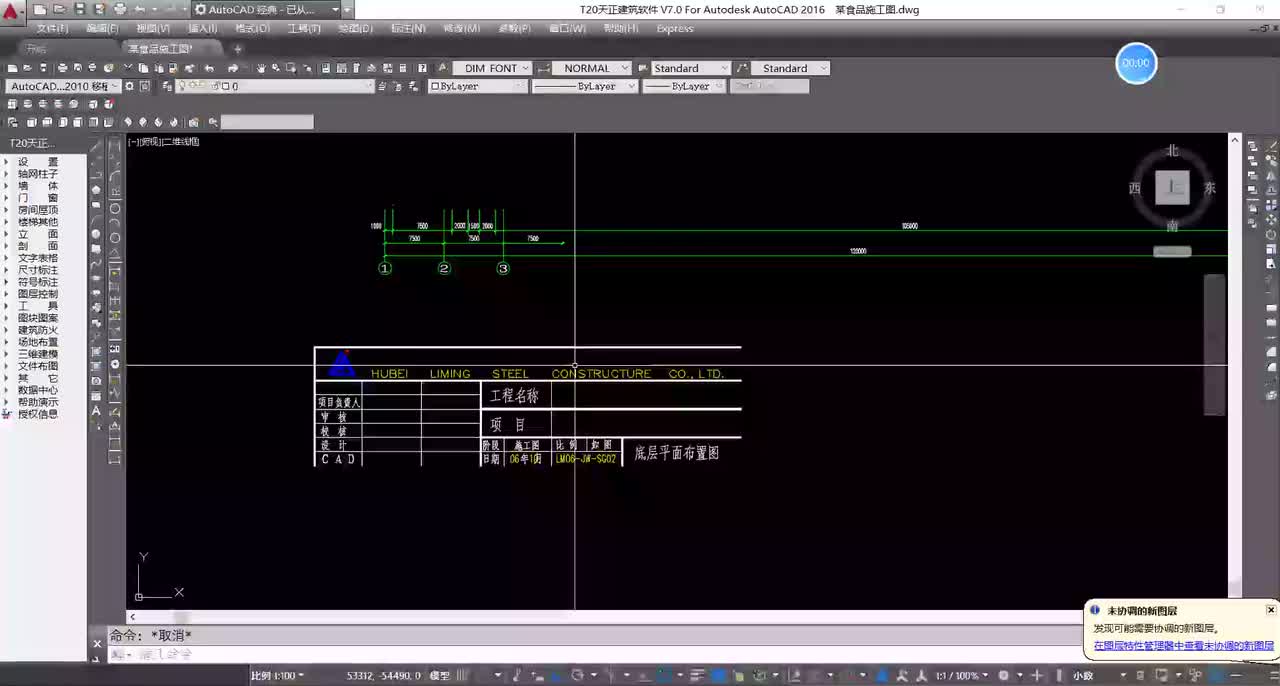Screen dimensions: 1280x686
Task: Click the viewport label [俯视][二维线框]
Action: click(164, 142)
